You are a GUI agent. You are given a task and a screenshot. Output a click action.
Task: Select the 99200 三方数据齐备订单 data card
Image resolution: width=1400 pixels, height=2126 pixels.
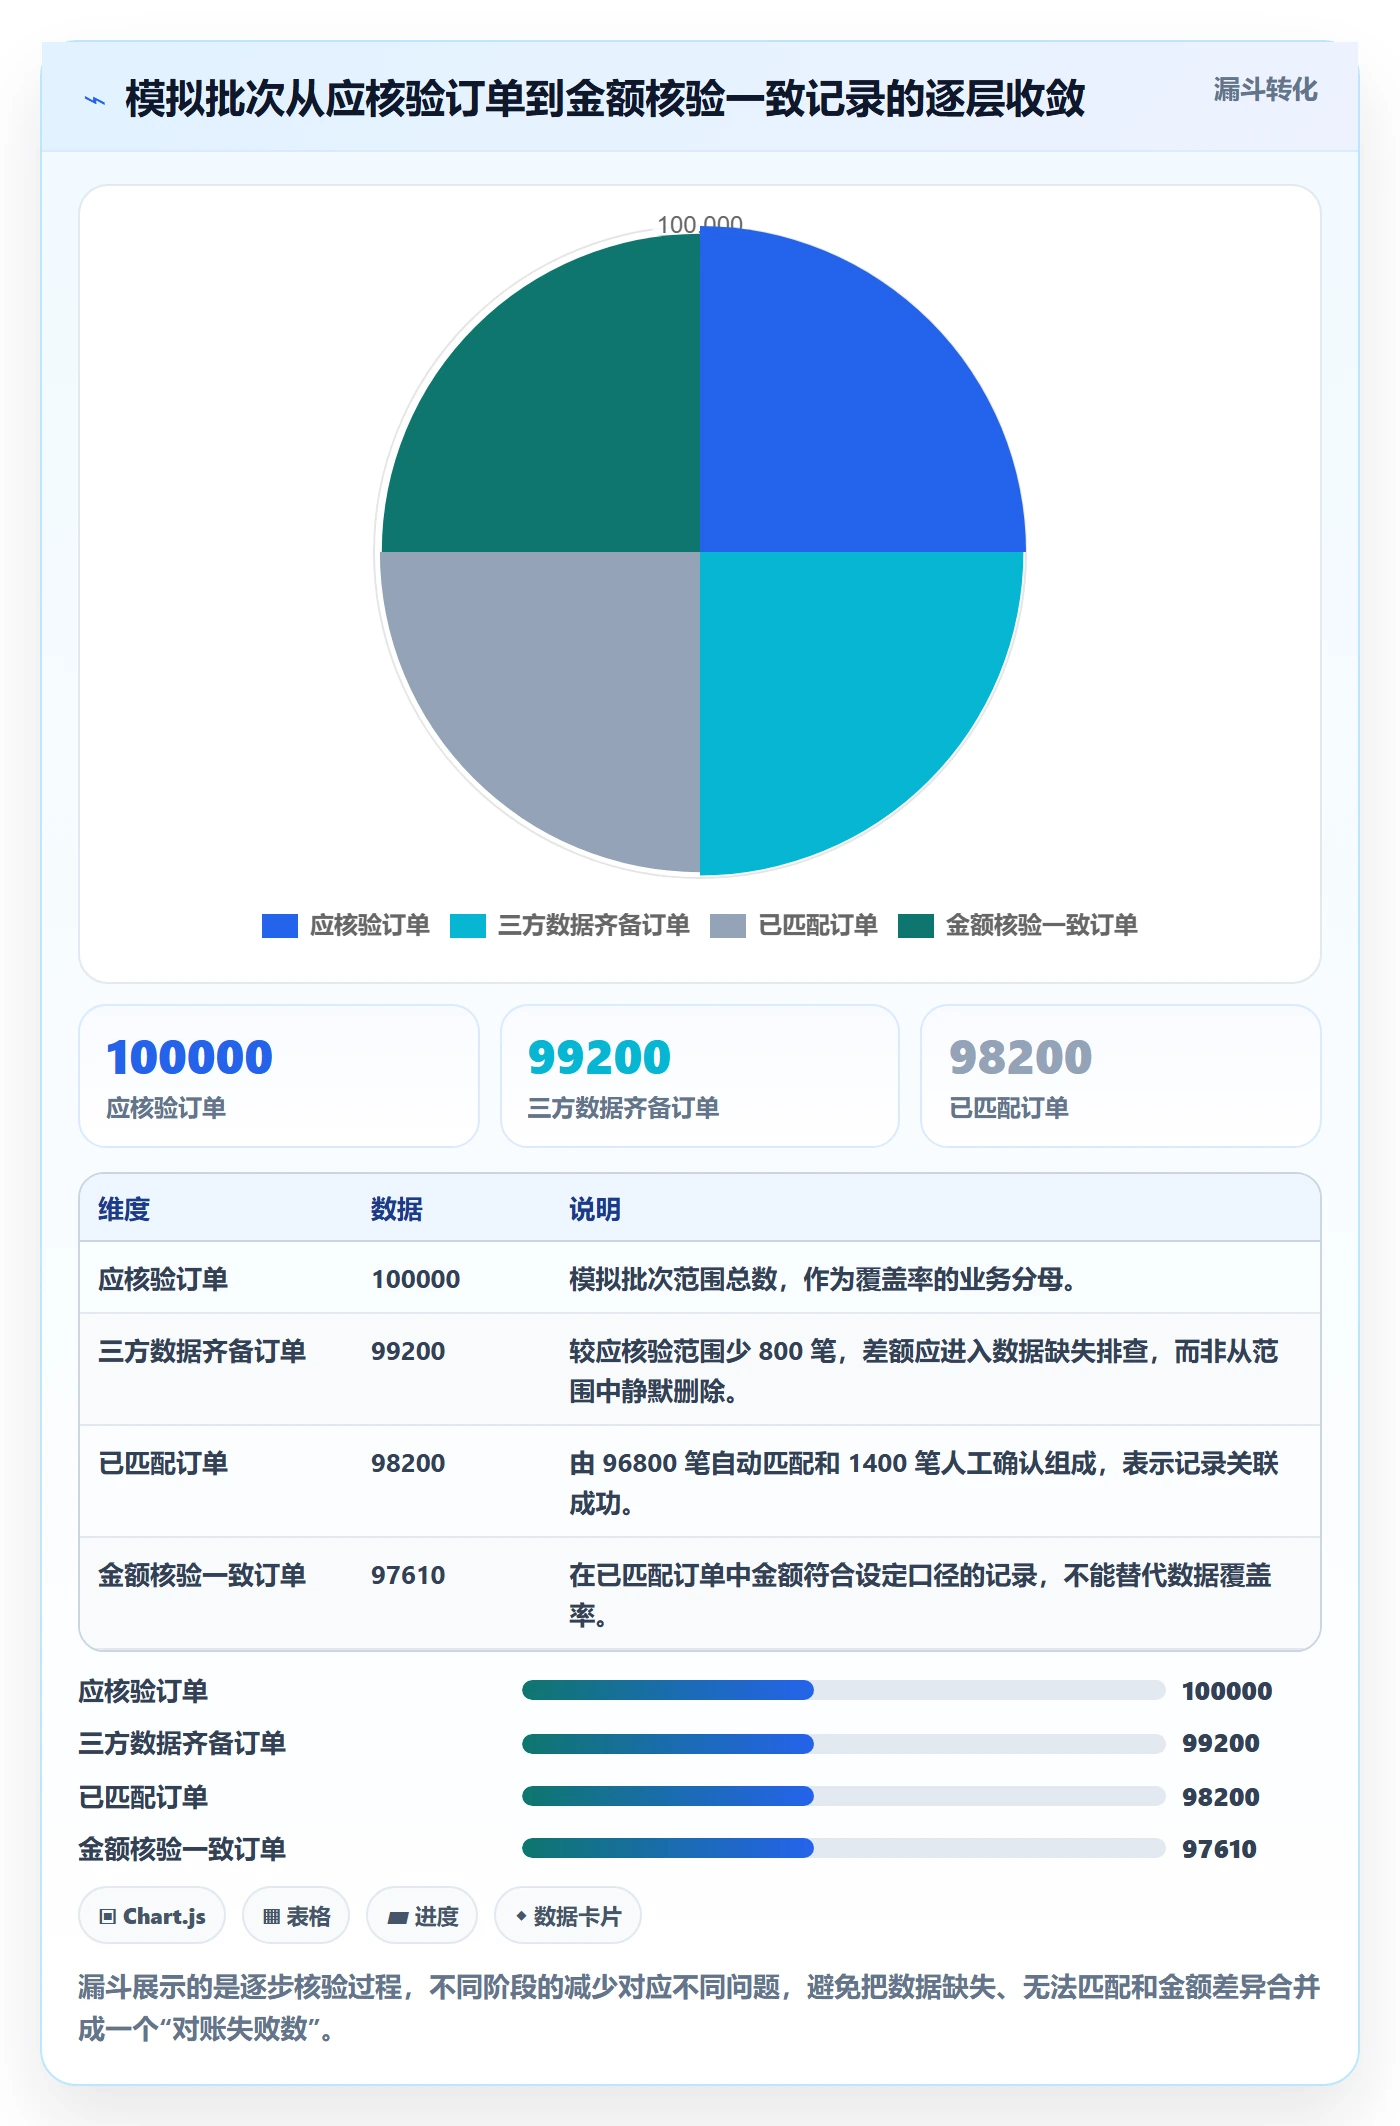(700, 1076)
